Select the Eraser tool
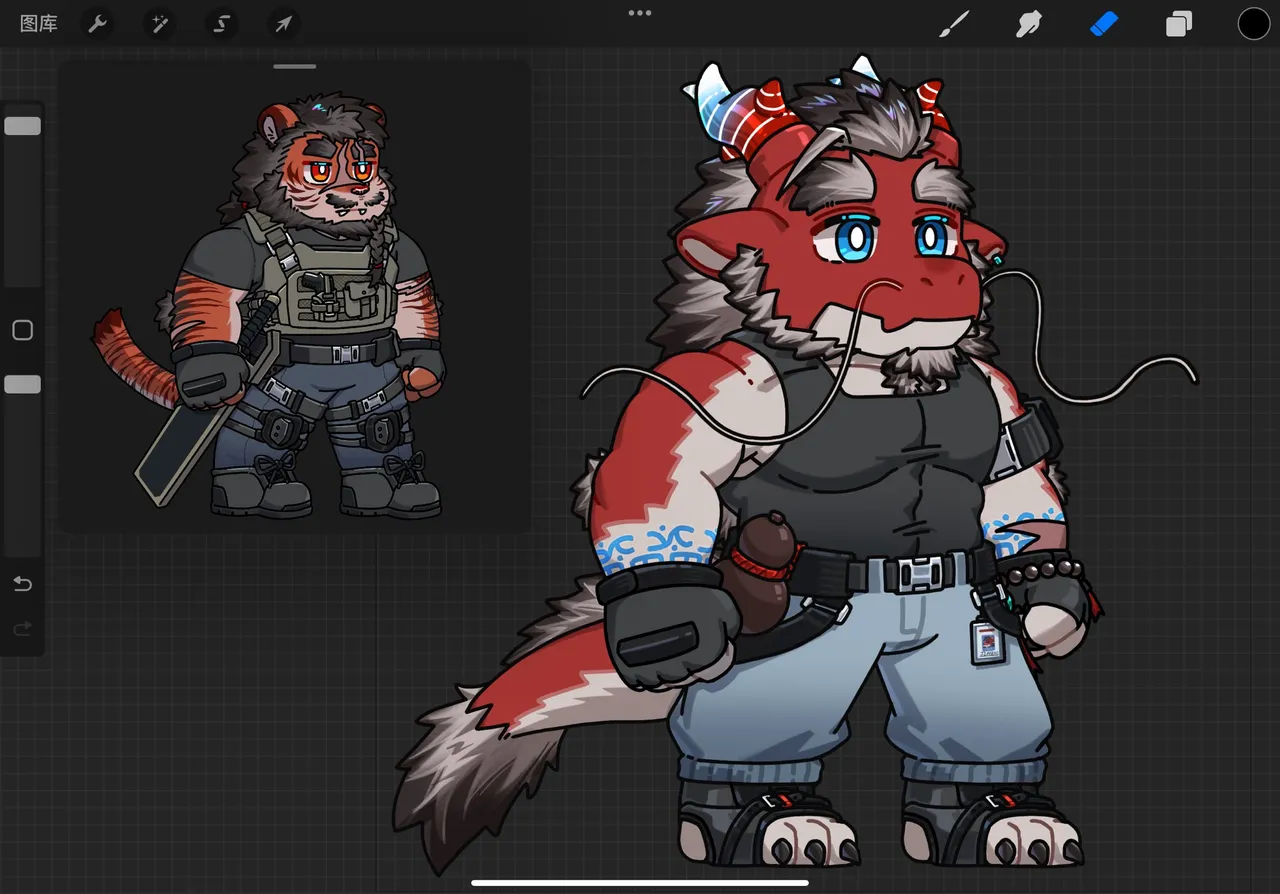This screenshot has width=1280, height=894. (x=1103, y=24)
